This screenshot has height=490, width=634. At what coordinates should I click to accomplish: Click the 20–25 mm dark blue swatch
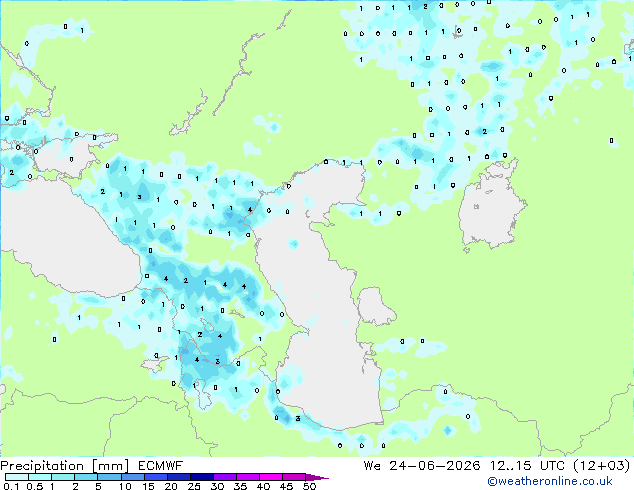[178, 477]
